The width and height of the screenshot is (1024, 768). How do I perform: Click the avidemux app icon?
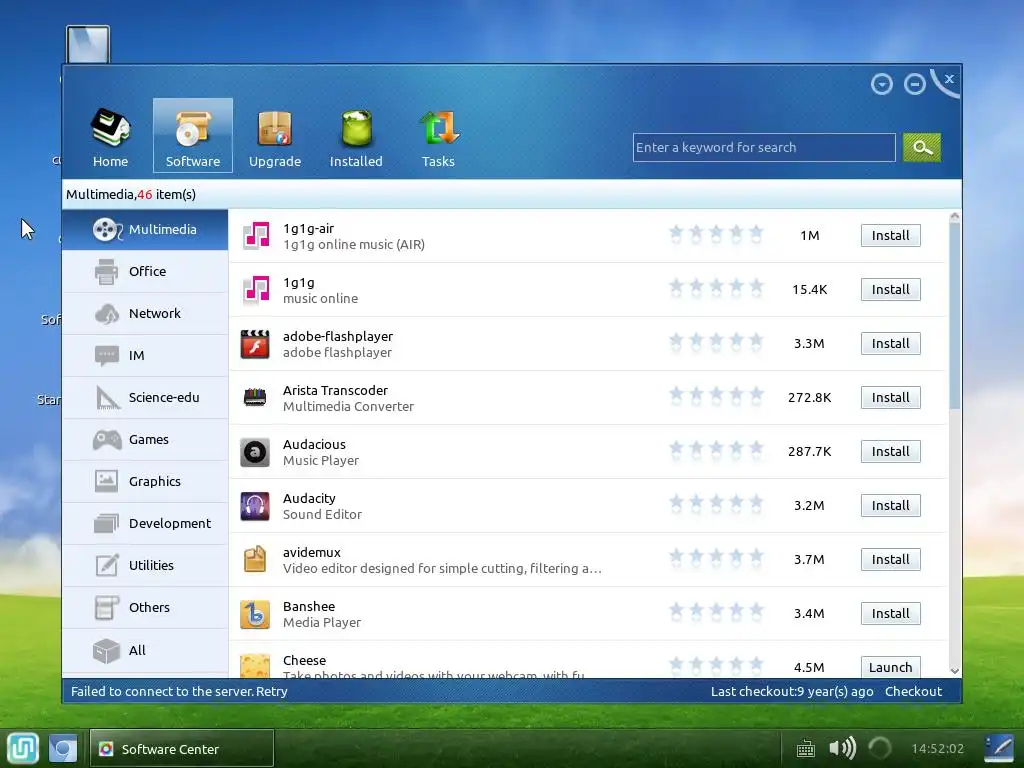click(255, 560)
